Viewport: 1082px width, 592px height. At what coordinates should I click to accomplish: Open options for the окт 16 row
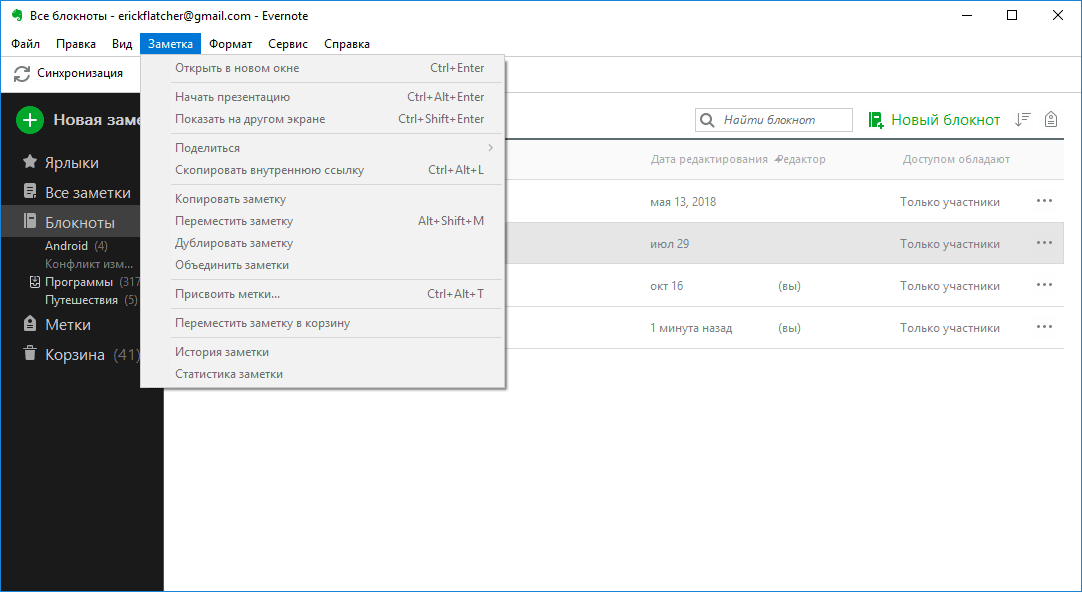pyautogui.click(x=1044, y=285)
